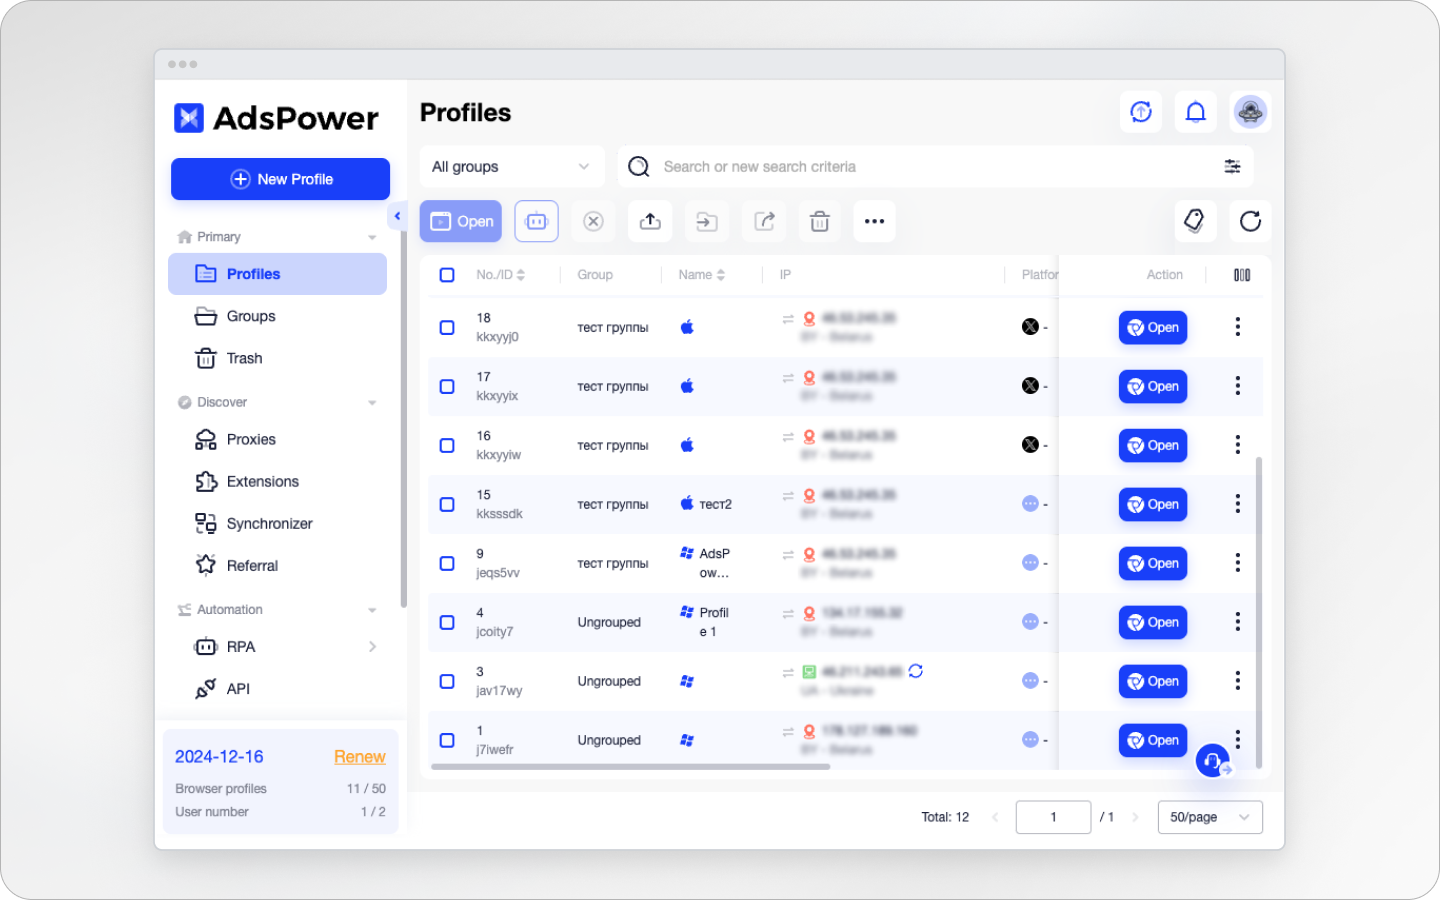Click the refresh icon above the Action column
Screen dimensions: 1440x900
pos(1250,221)
